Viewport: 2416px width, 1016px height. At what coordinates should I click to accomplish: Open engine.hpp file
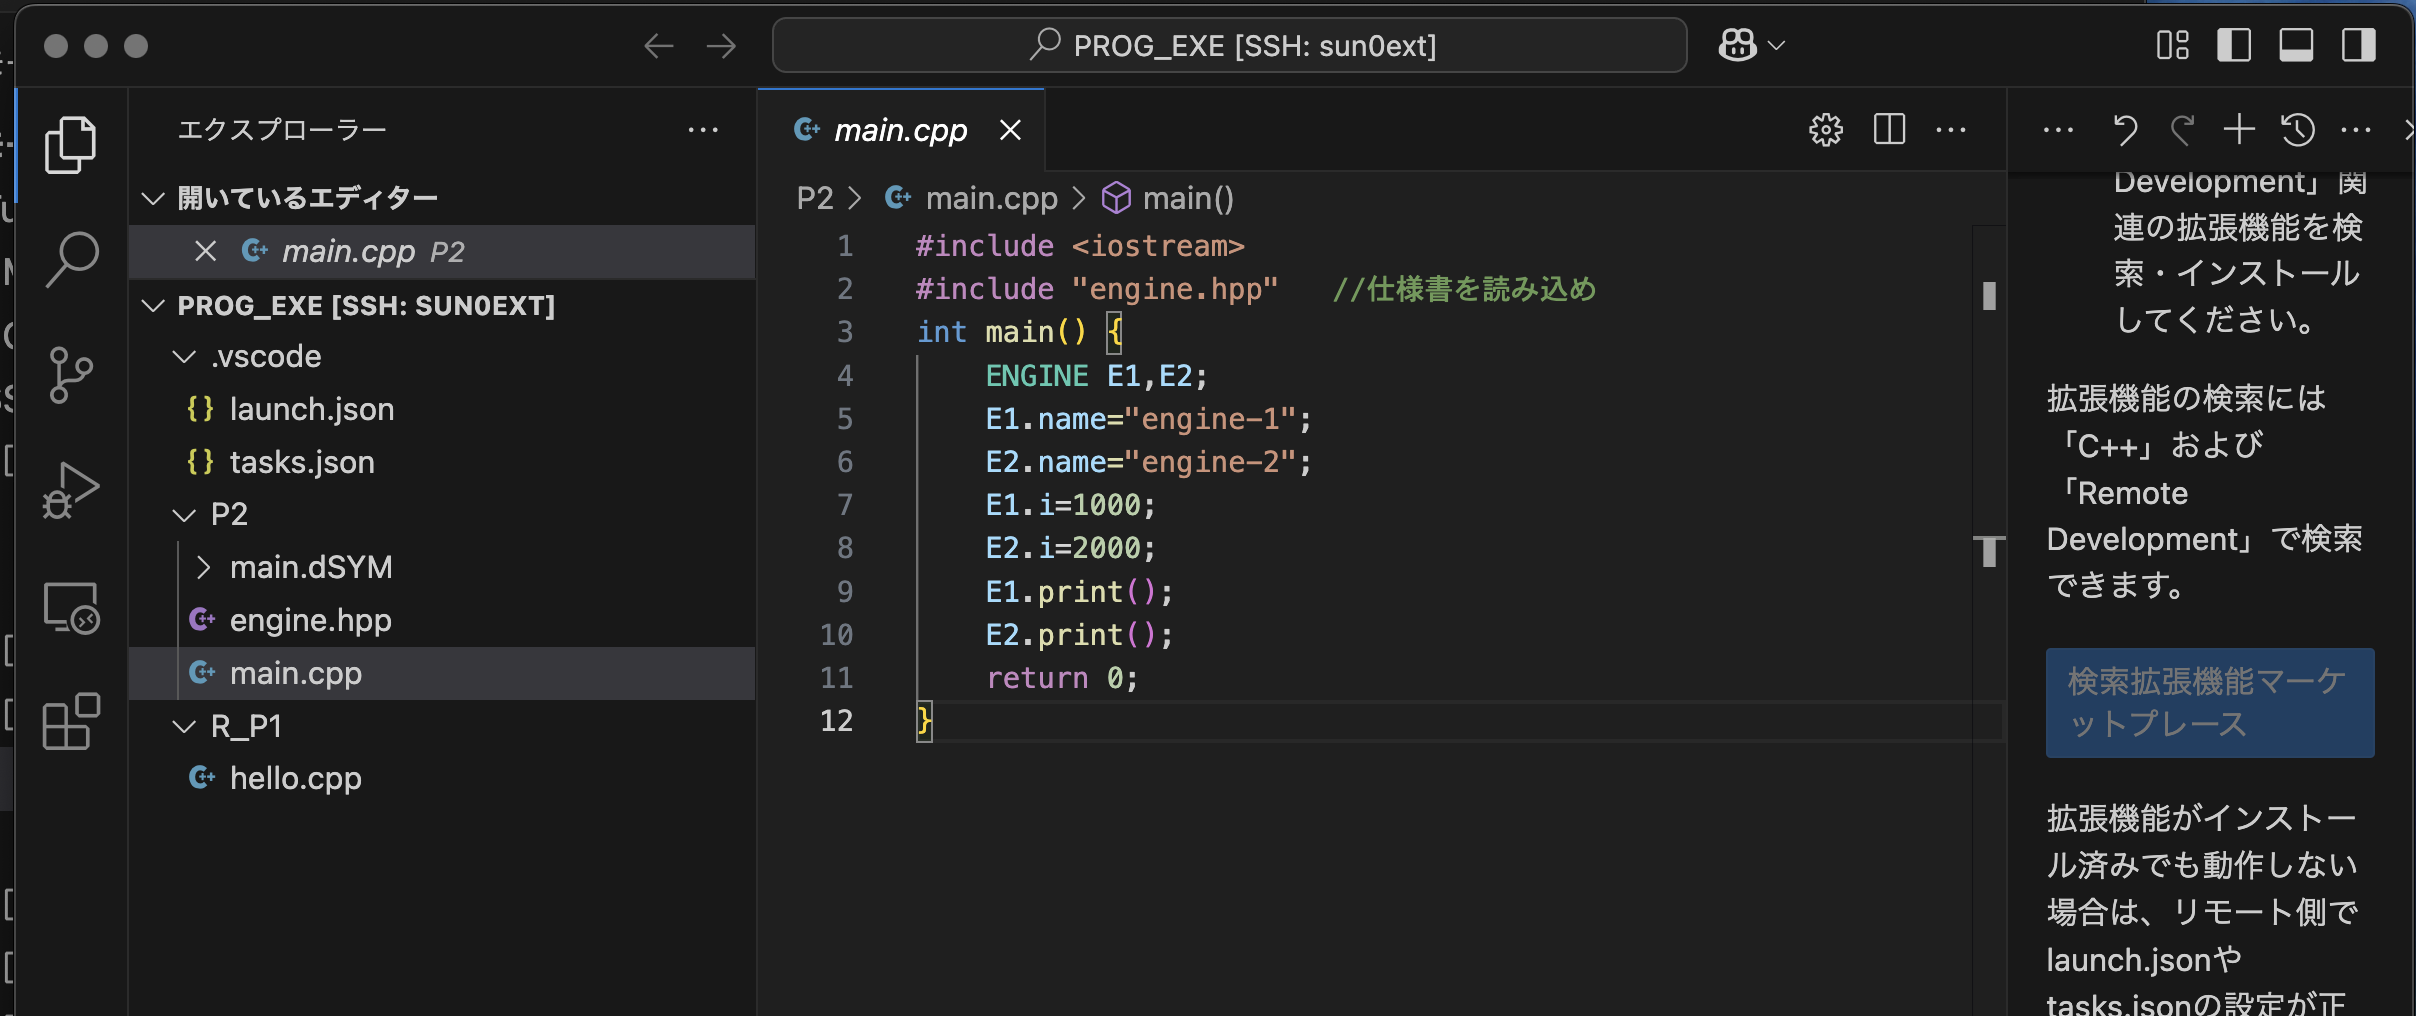[441, 620]
